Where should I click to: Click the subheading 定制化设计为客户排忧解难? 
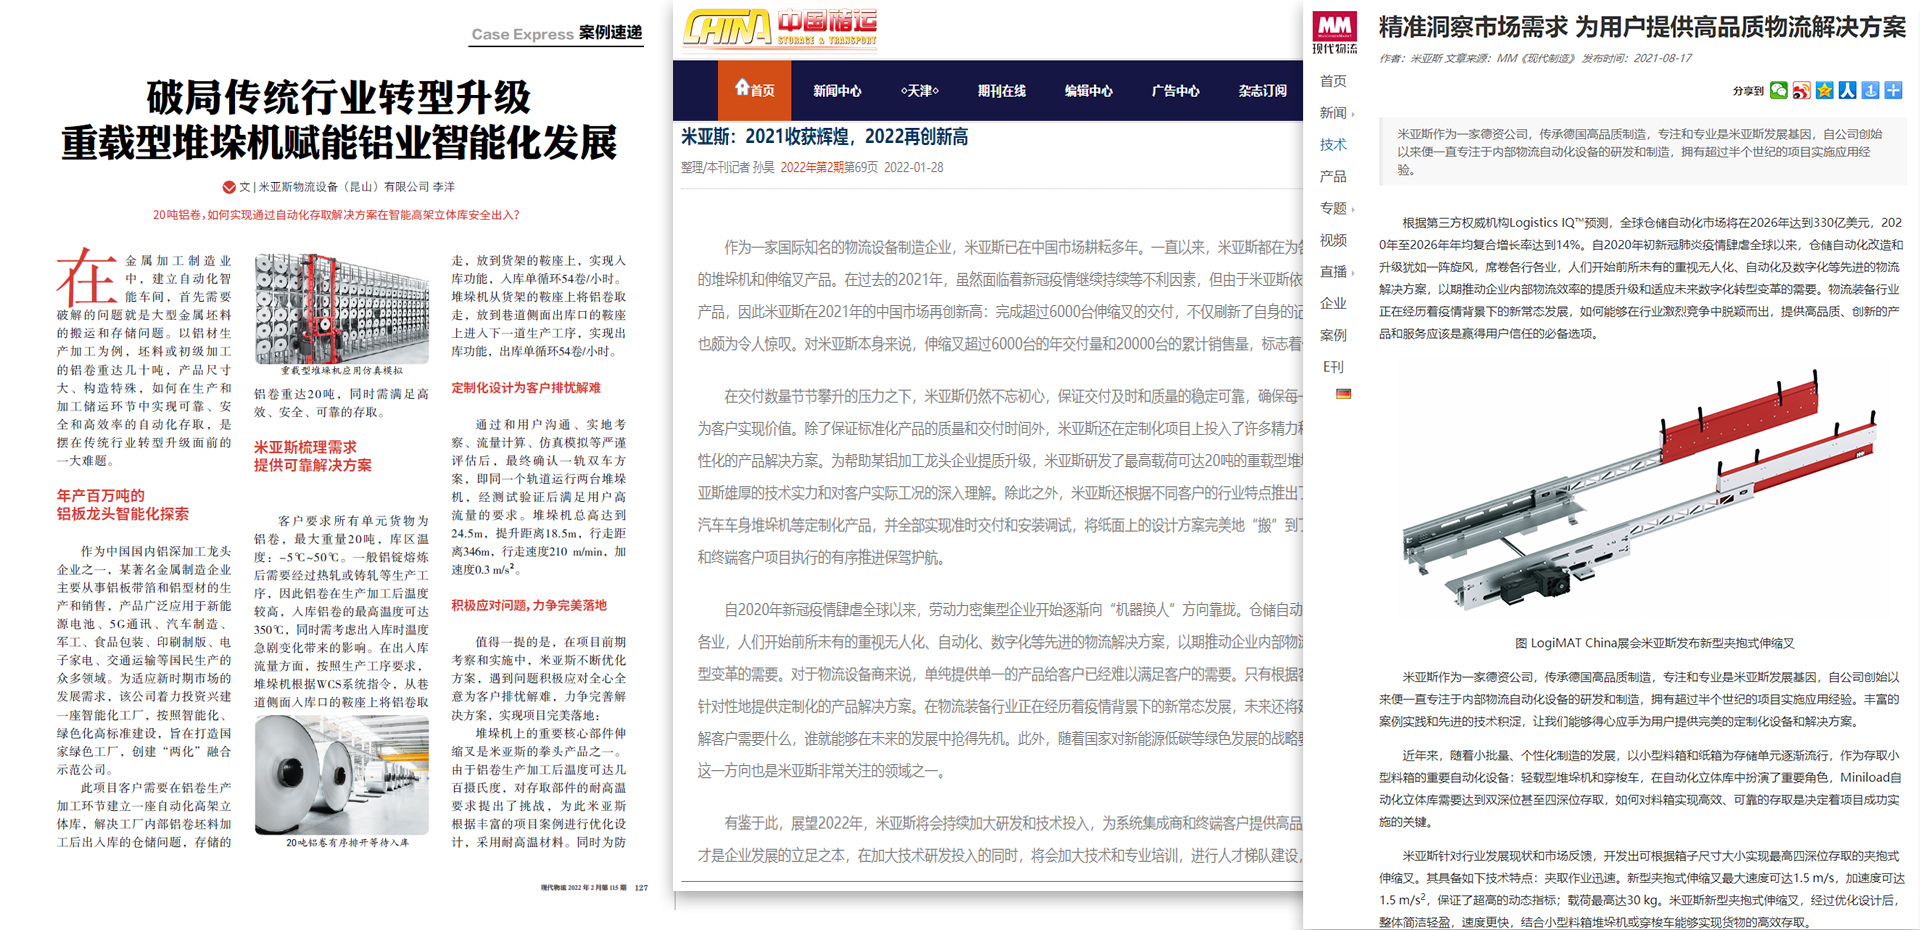tap(526, 388)
